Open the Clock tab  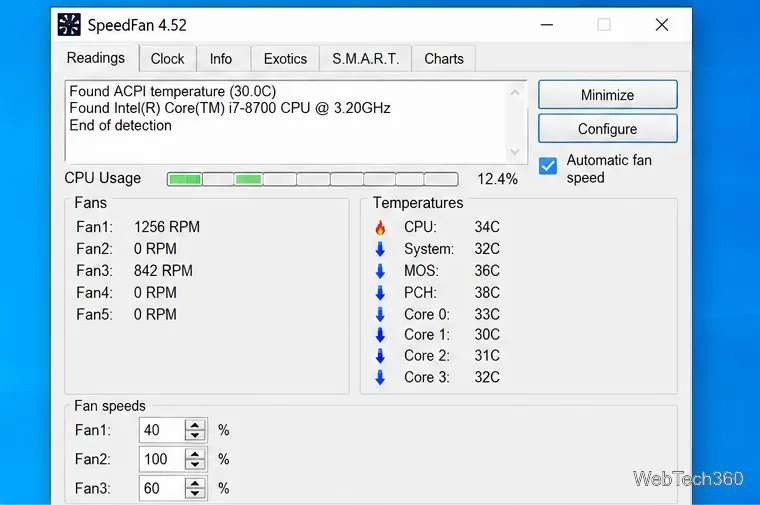(167, 59)
